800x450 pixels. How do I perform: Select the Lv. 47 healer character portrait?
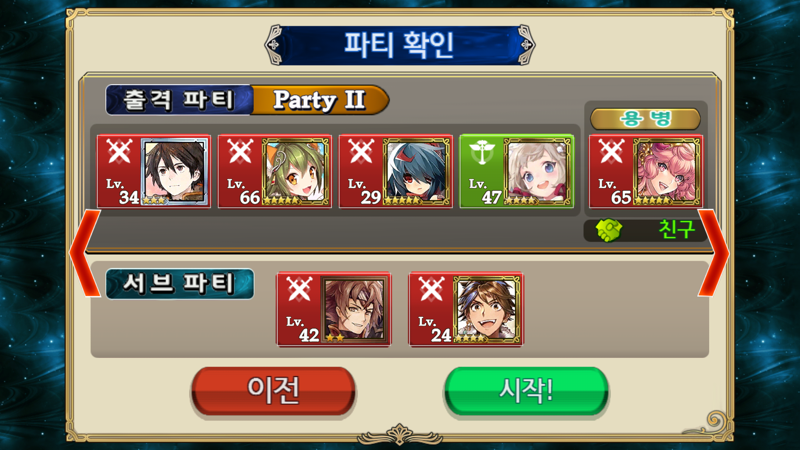[537, 171]
